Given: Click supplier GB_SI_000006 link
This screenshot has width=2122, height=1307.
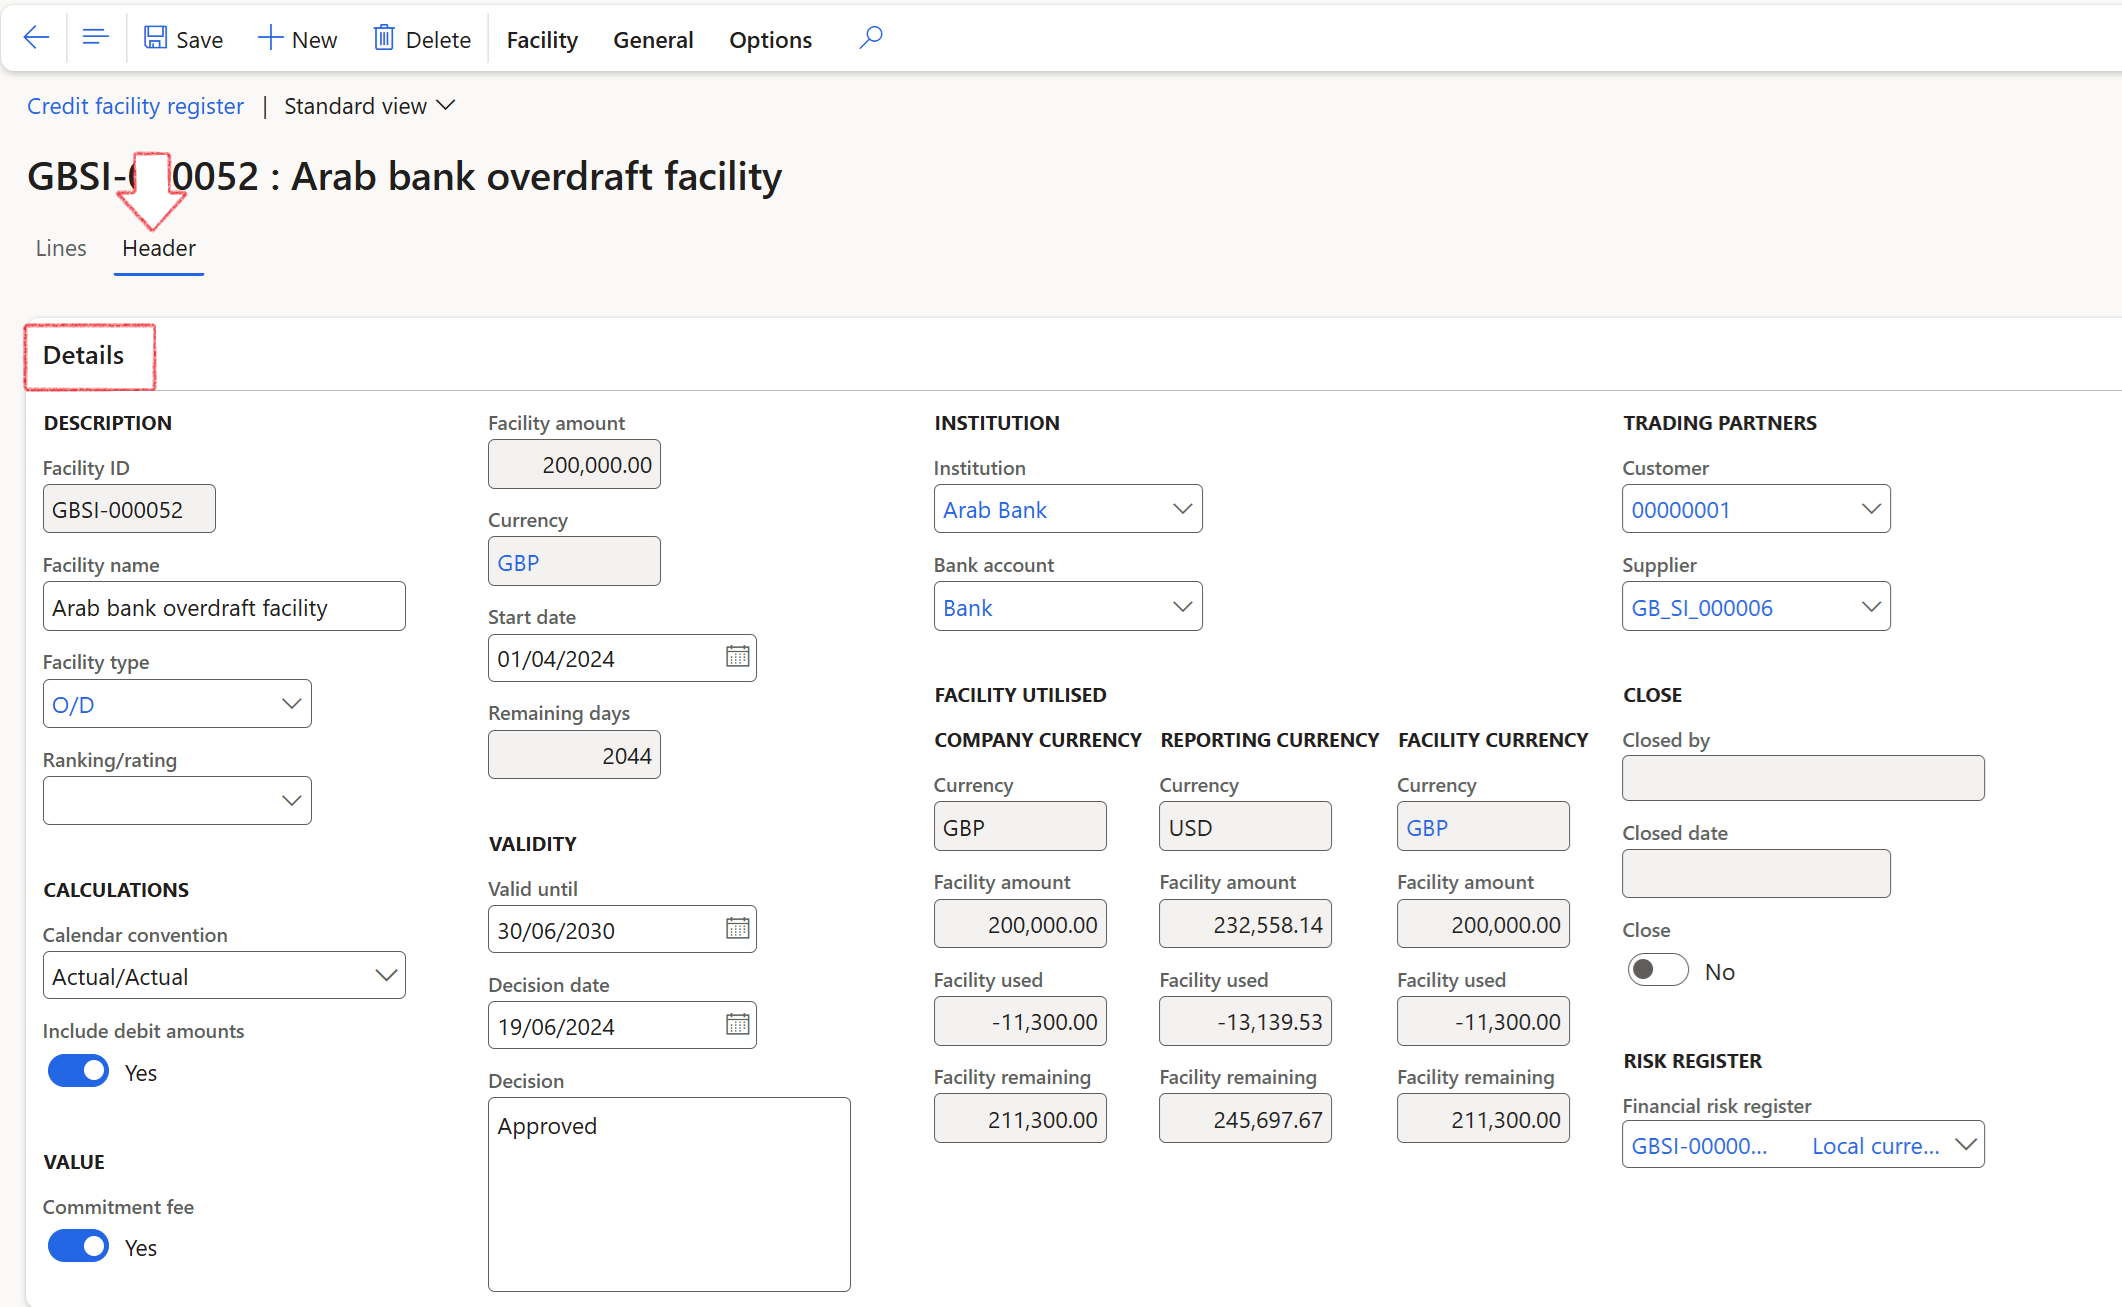Looking at the screenshot, I should click(x=1702, y=608).
